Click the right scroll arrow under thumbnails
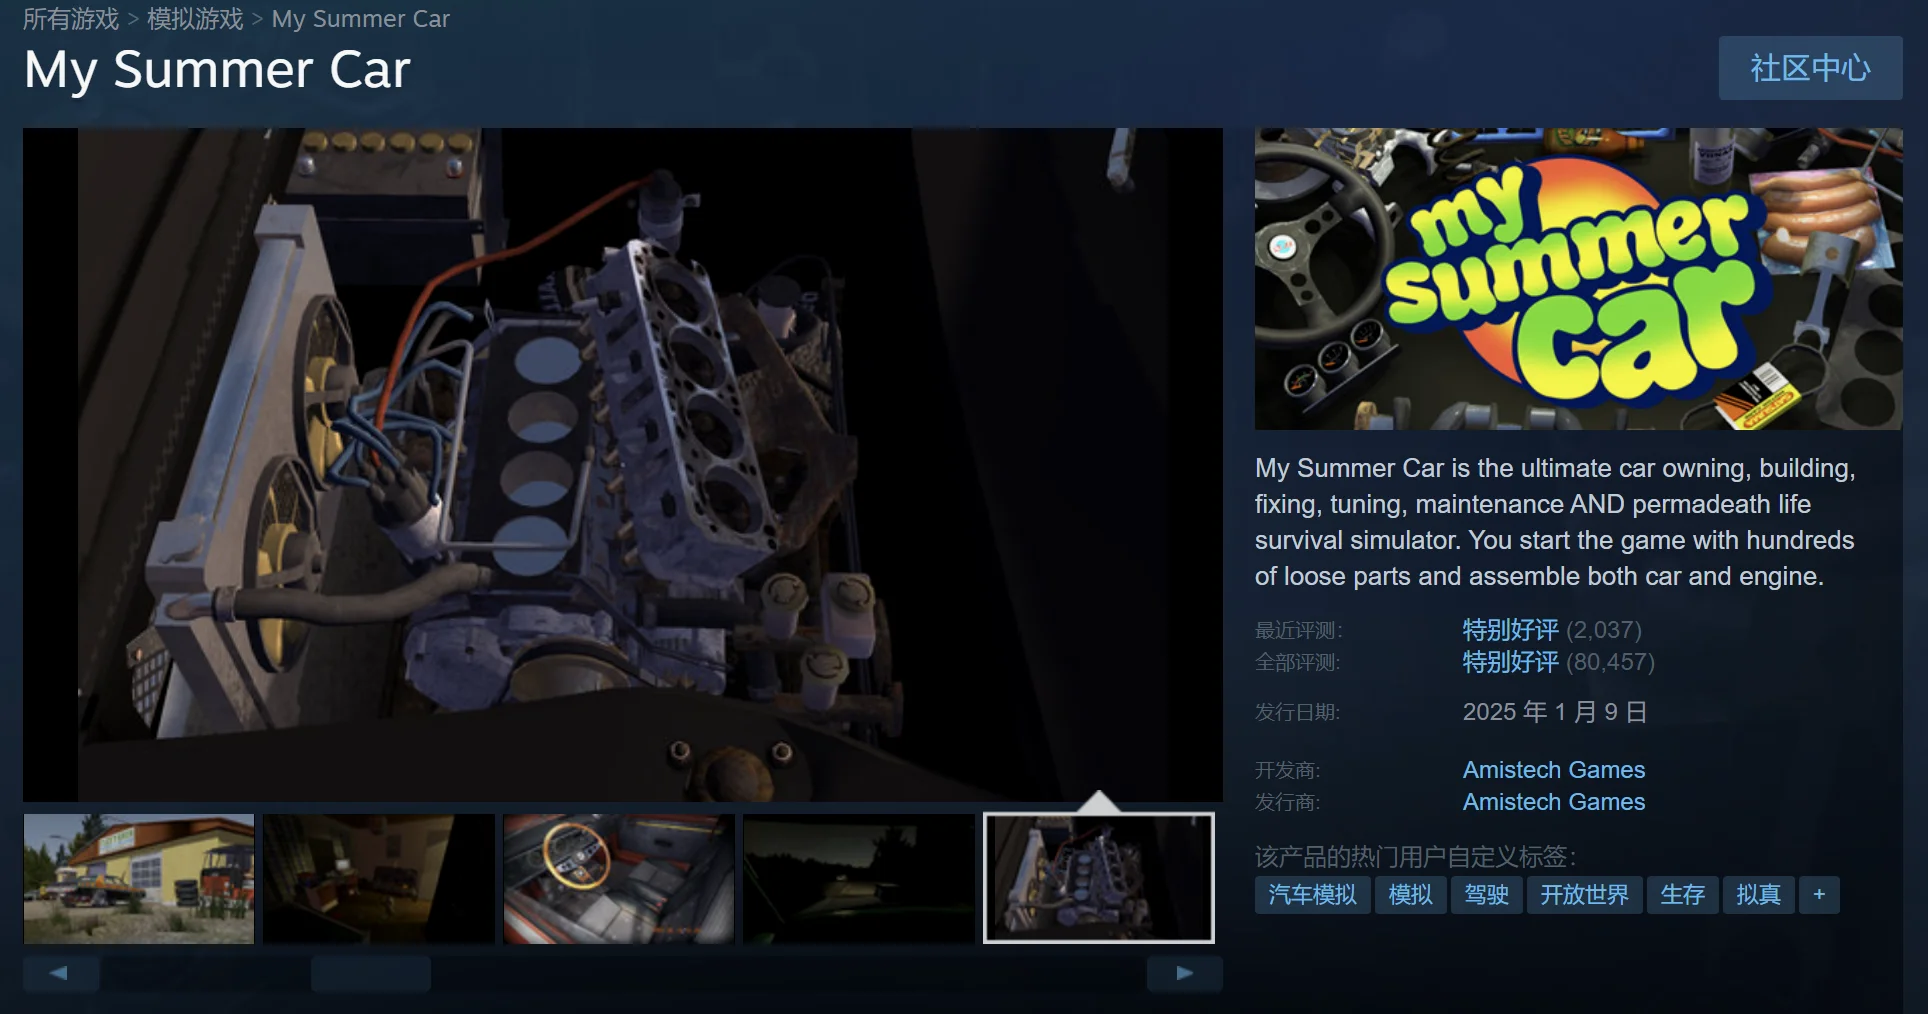The height and width of the screenshot is (1014, 1928). click(1184, 973)
